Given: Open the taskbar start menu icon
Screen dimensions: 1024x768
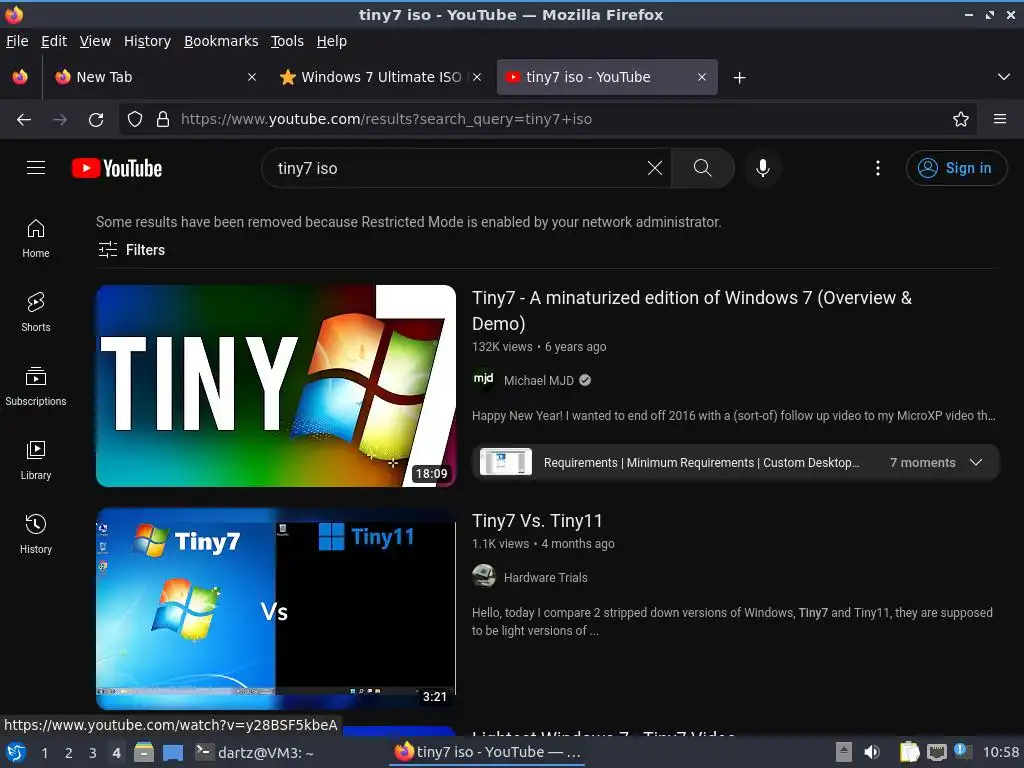Looking at the screenshot, I should pos(16,752).
